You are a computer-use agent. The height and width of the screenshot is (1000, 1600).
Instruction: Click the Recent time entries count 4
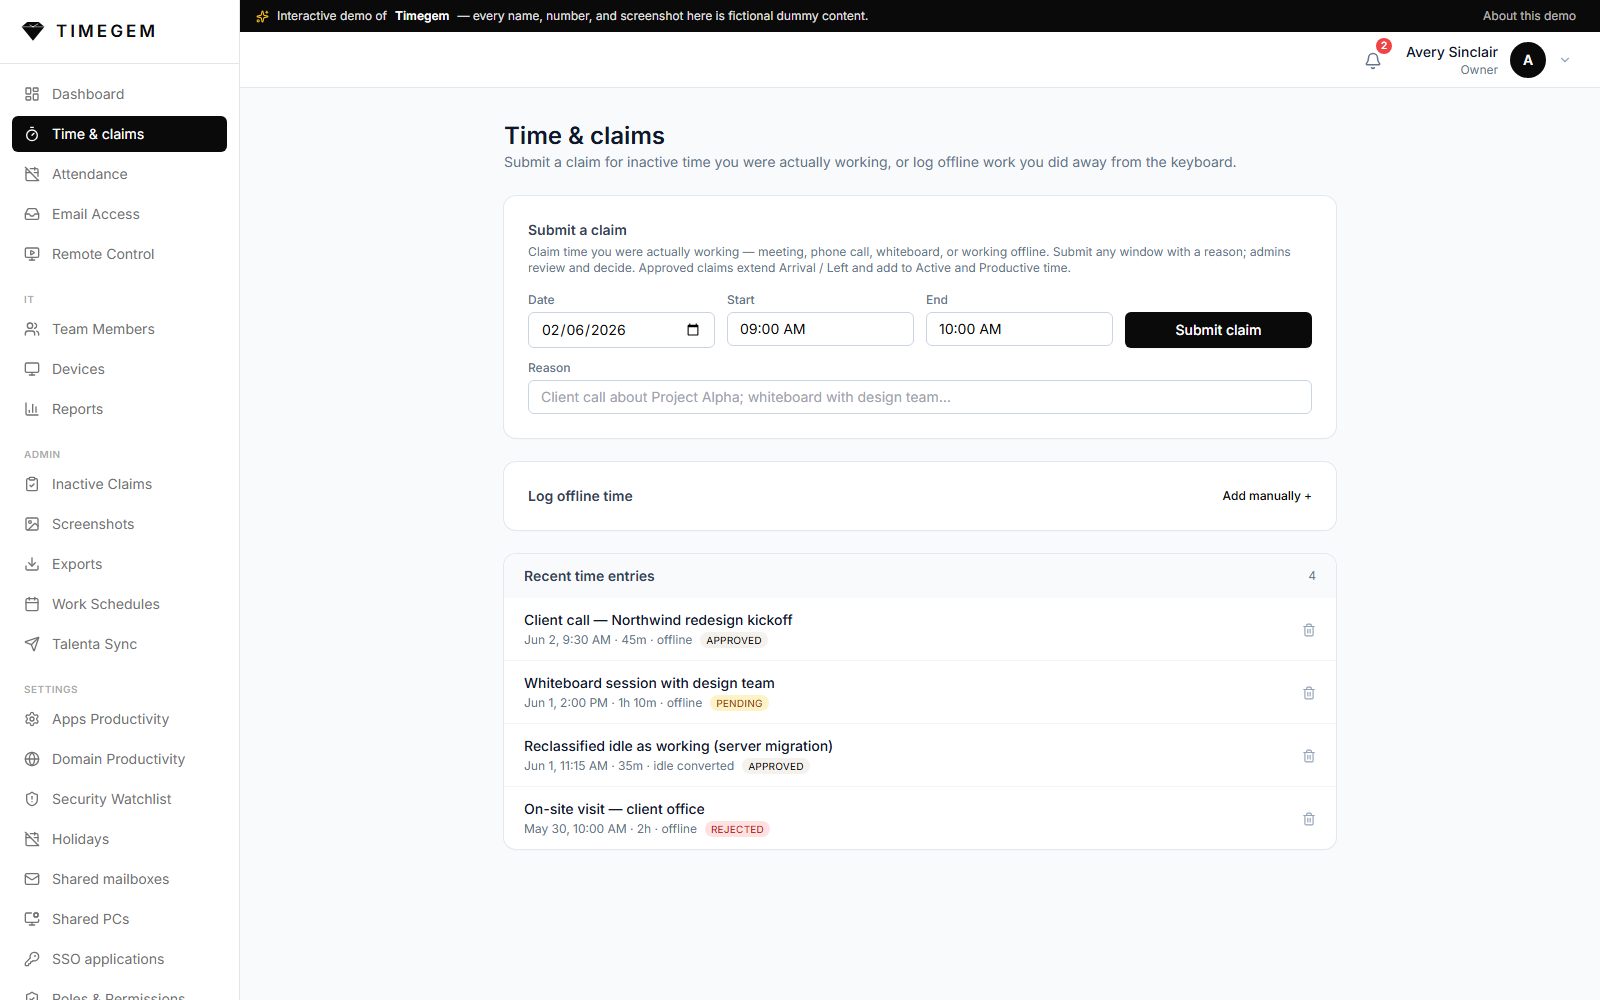click(x=1312, y=576)
